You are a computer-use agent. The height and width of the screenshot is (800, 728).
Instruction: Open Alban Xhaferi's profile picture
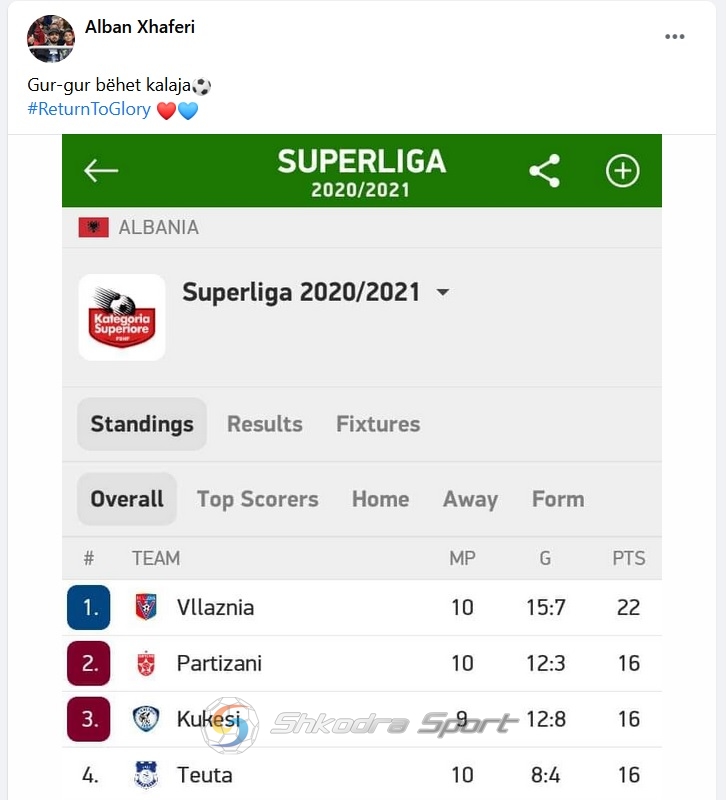point(51,39)
